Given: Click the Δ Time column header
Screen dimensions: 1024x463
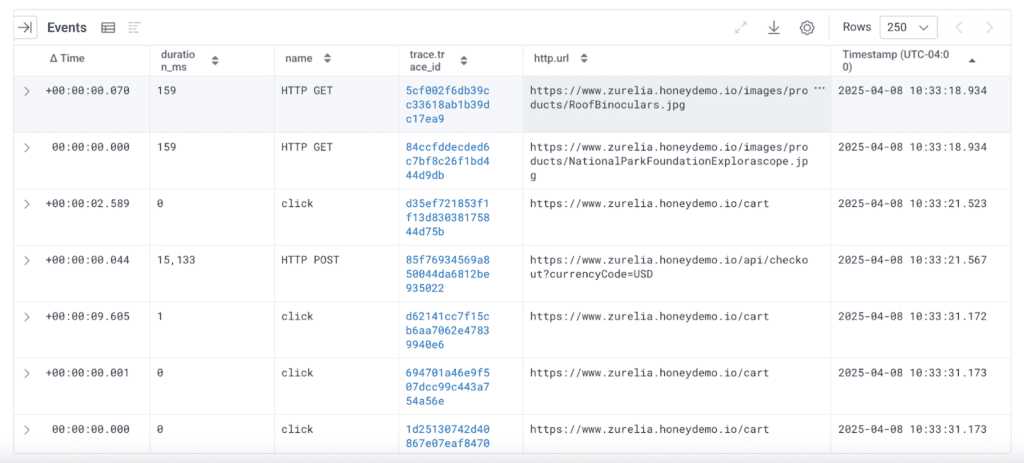Looking at the screenshot, I should [67, 59].
